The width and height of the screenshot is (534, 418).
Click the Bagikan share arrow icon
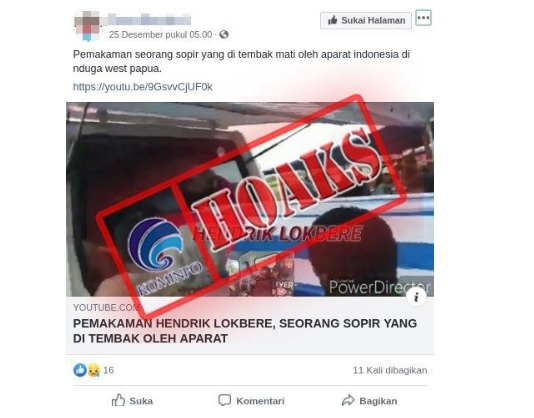tap(348, 400)
